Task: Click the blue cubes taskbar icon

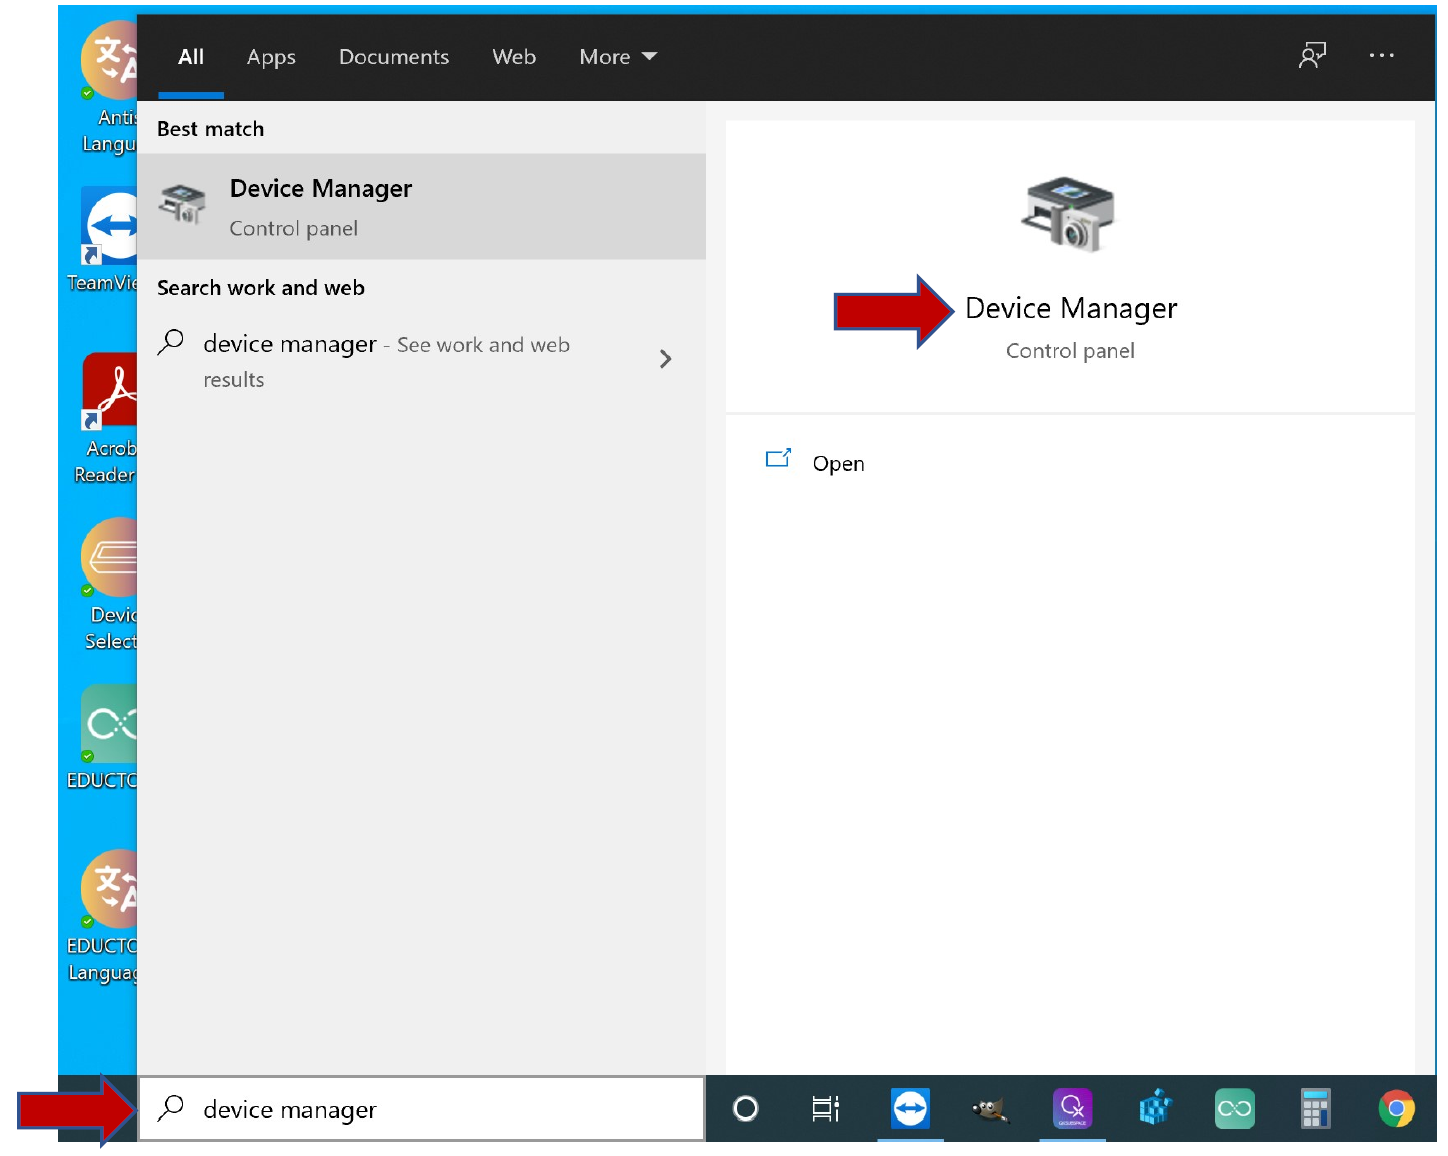Action: coord(1154,1109)
